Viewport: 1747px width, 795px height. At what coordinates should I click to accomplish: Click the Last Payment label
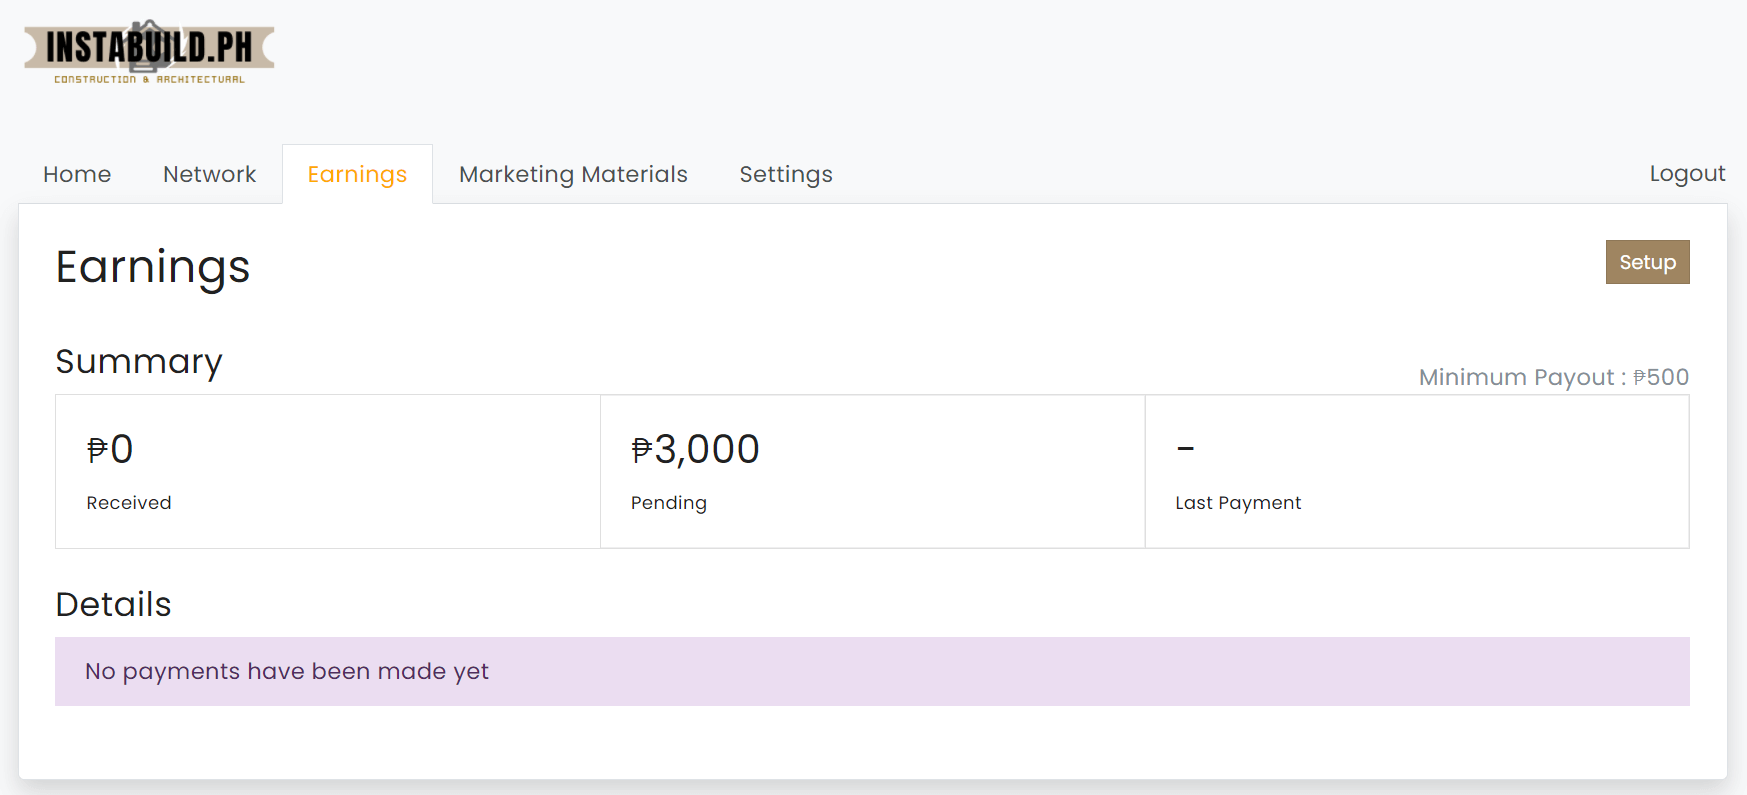click(x=1238, y=503)
